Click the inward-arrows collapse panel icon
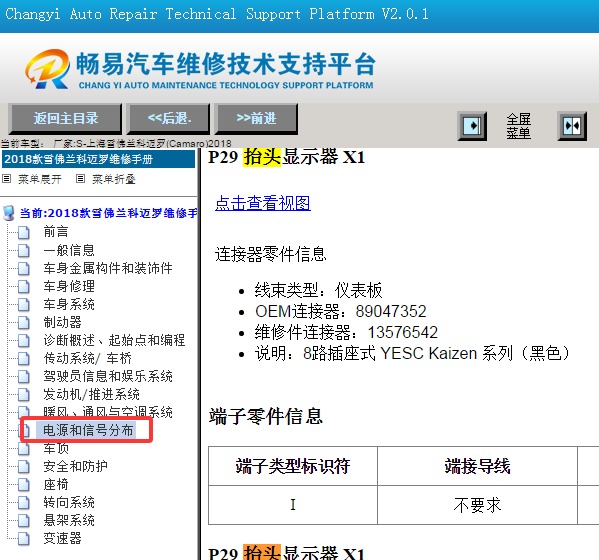 (x=572, y=126)
